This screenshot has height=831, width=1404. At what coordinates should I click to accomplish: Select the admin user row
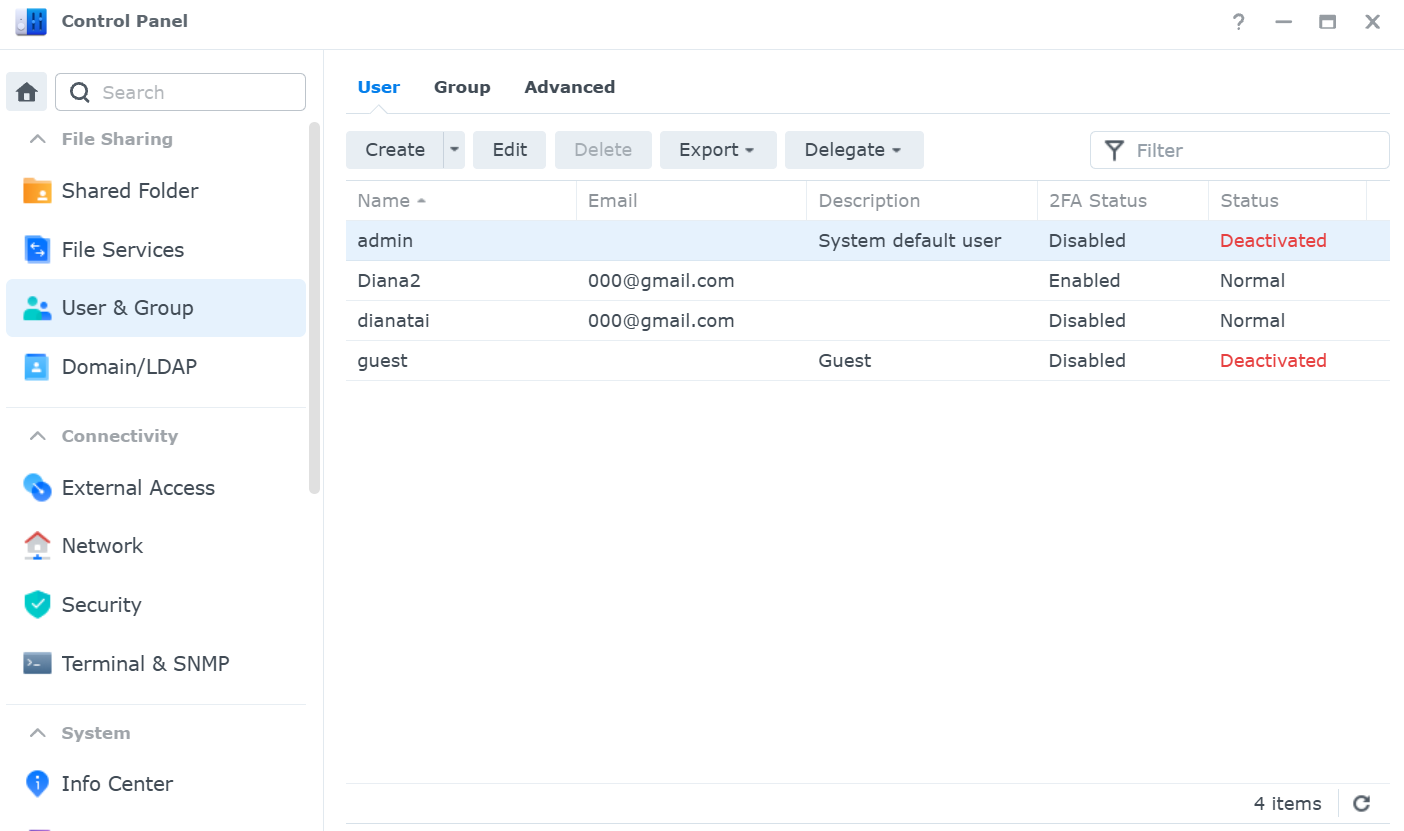pos(868,241)
